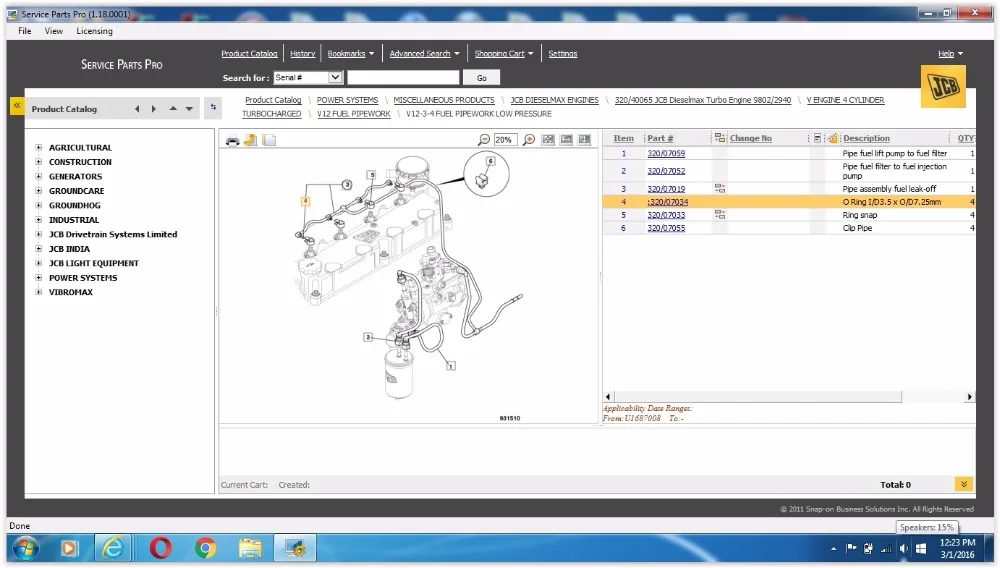
Task: Click the blank page icon in the diagram toolbar
Action: [269, 140]
